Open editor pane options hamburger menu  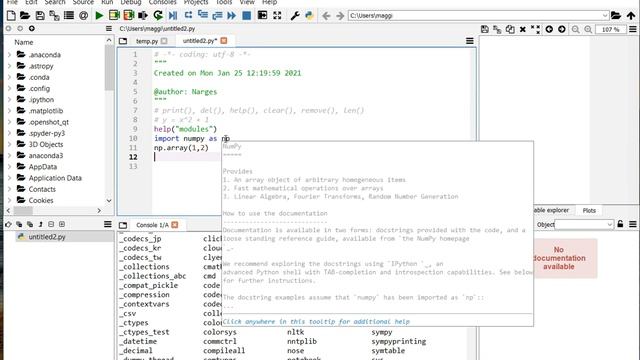click(470, 41)
